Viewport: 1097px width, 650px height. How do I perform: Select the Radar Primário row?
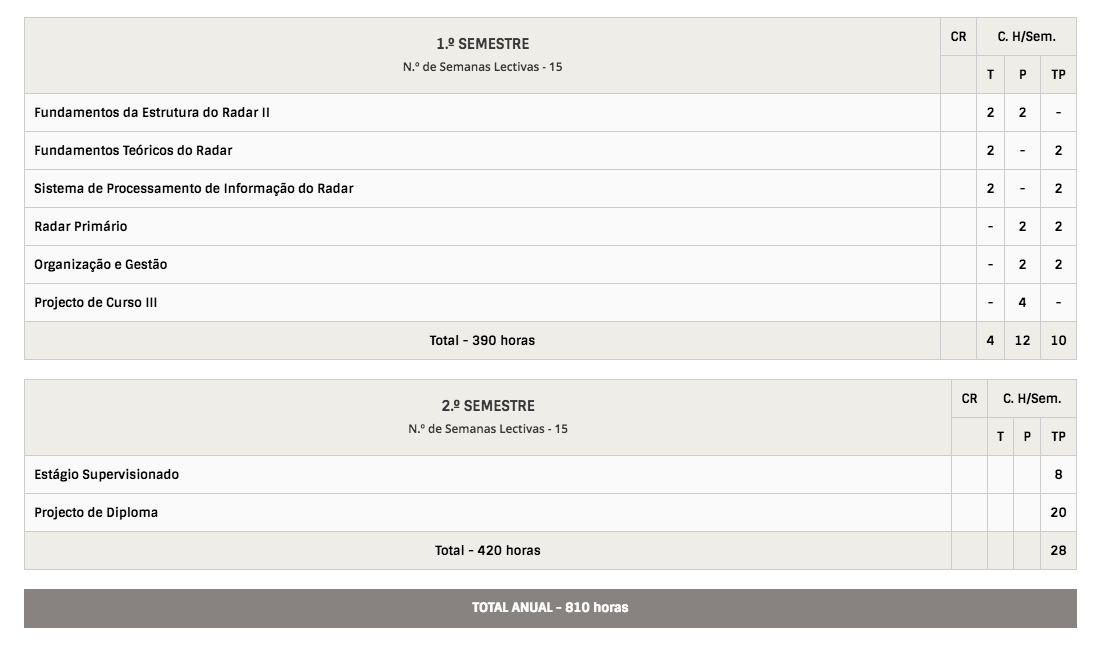81,227
